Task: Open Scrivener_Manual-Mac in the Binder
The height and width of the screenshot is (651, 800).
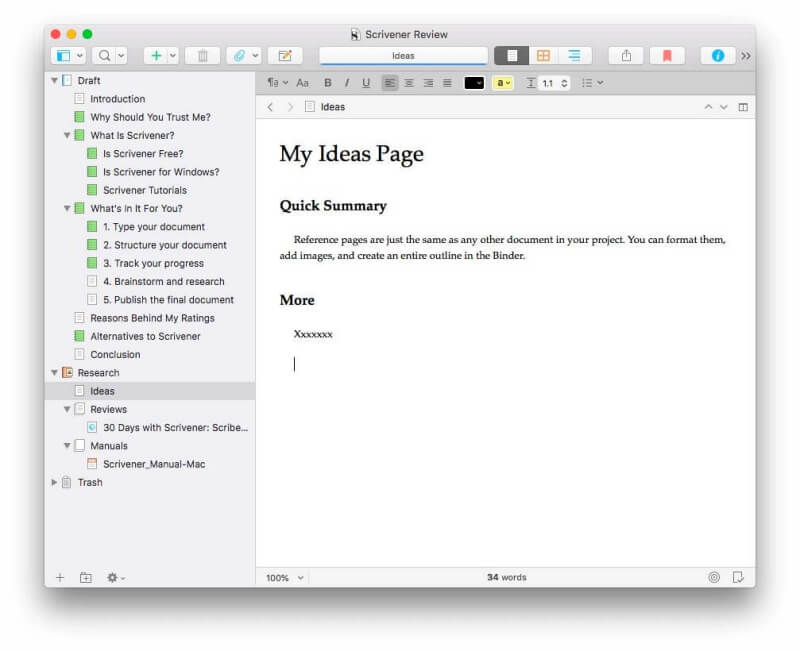Action: click(x=154, y=464)
